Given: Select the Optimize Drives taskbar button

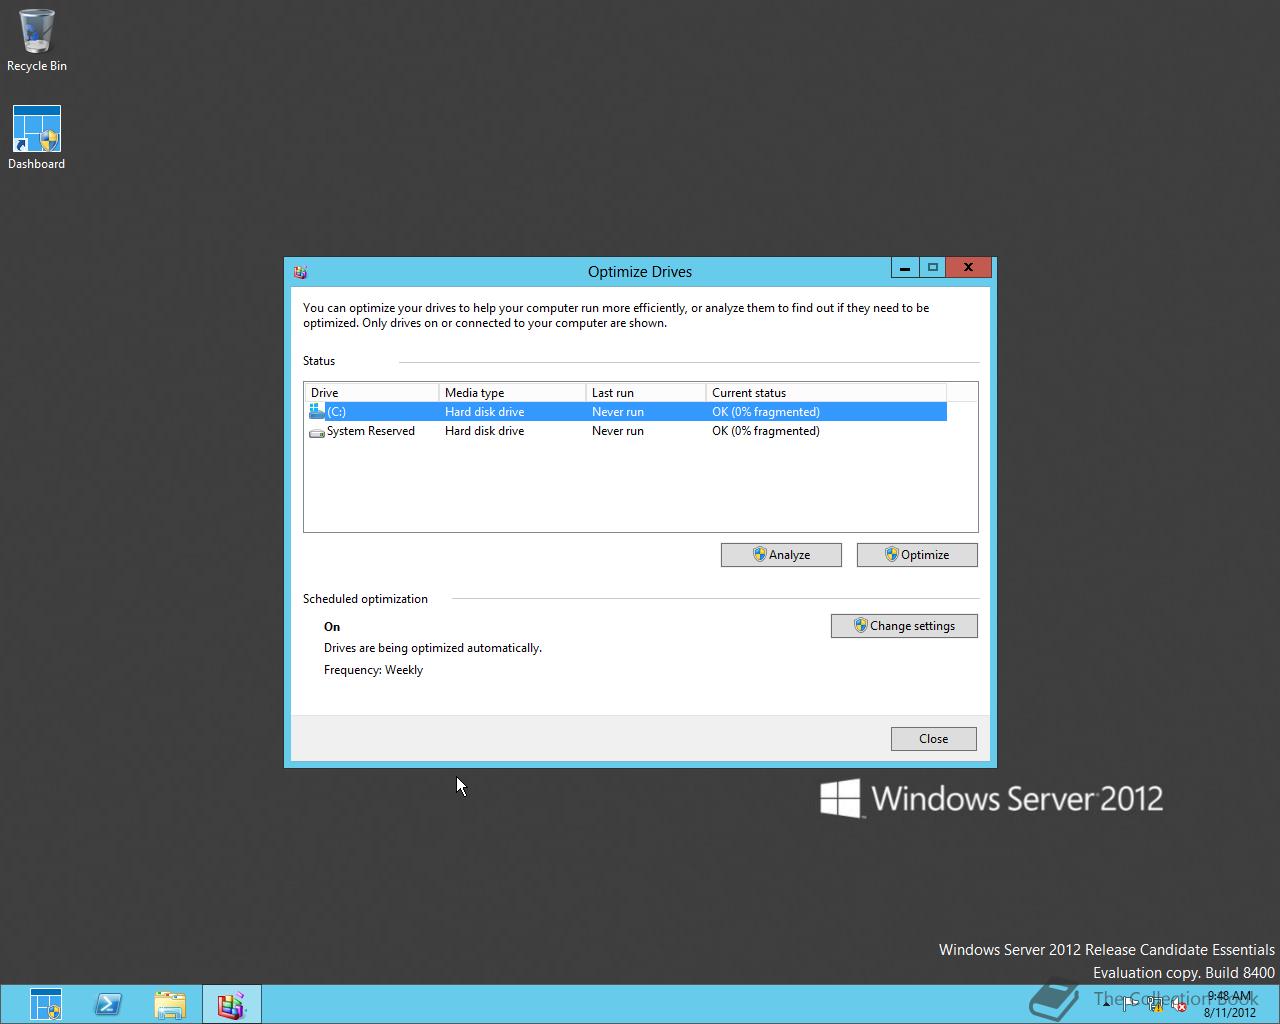Looking at the screenshot, I should click(232, 1004).
